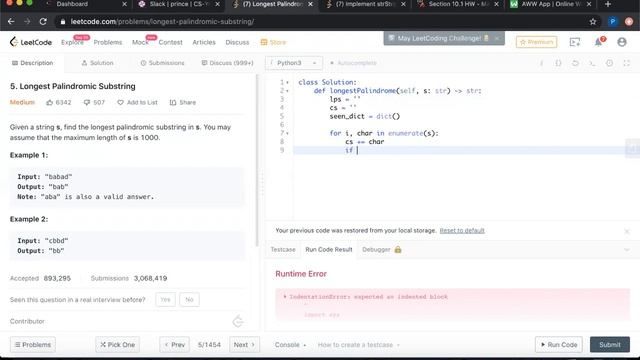The image size is (640, 360).
Task: Click the thumbs-up likes icon 6342
Action: point(50,102)
